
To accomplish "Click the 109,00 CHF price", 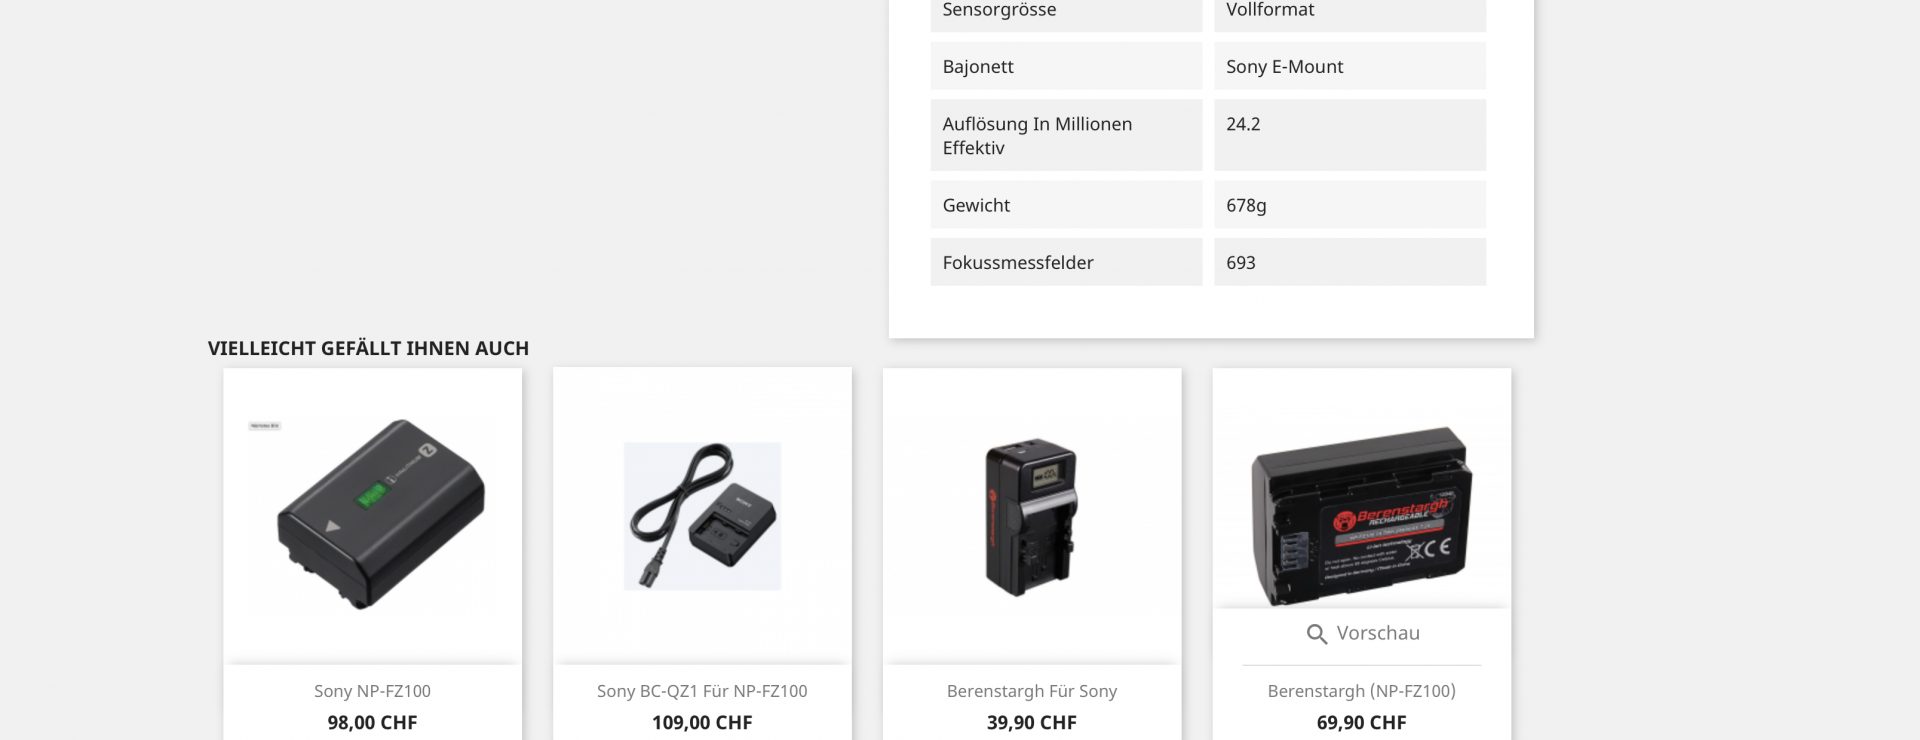I will (702, 723).
